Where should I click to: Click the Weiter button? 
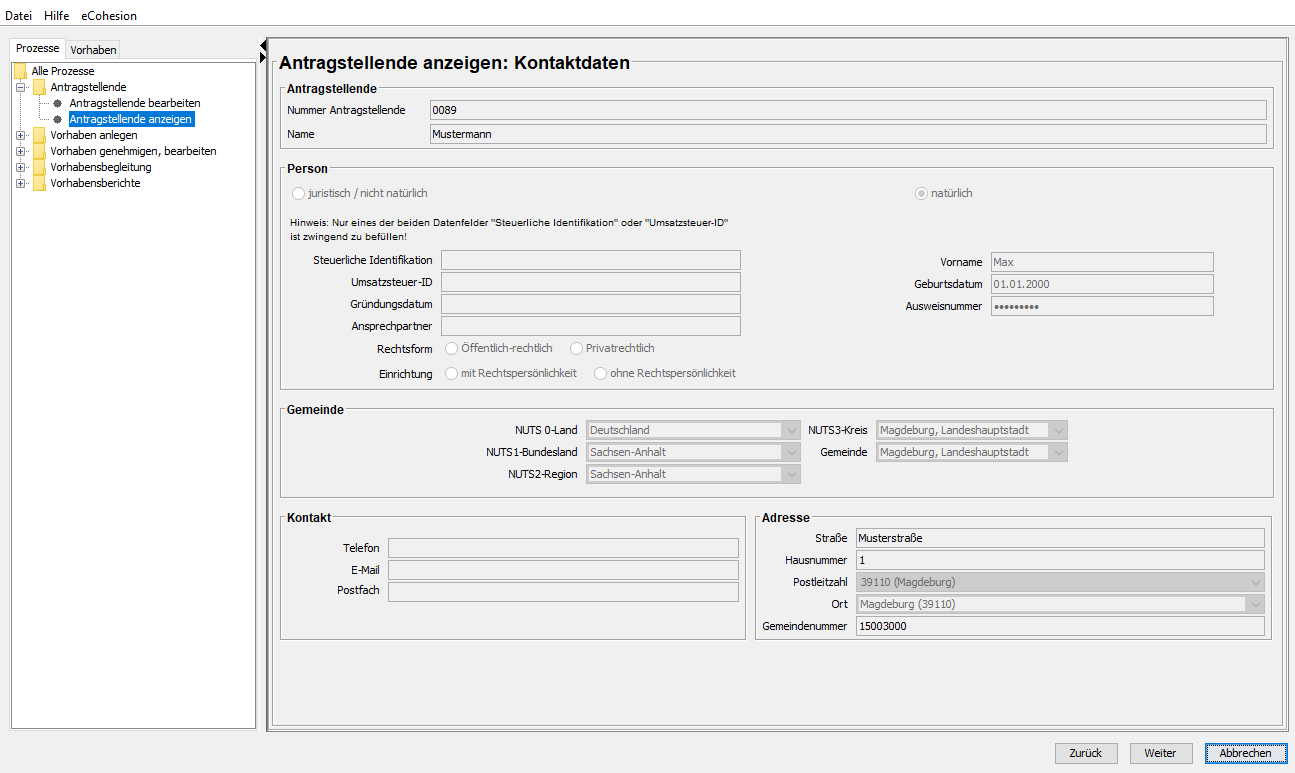(1160, 753)
